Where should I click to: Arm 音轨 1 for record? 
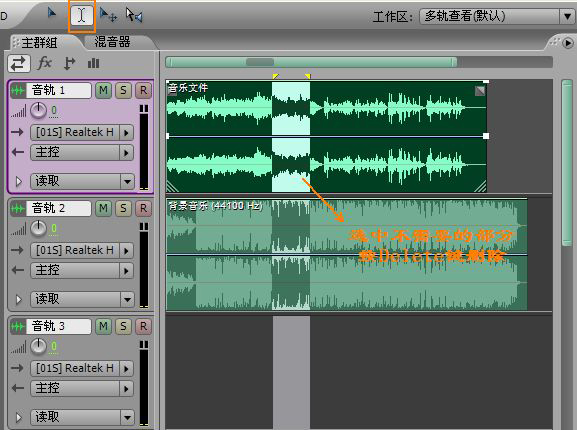(143, 90)
